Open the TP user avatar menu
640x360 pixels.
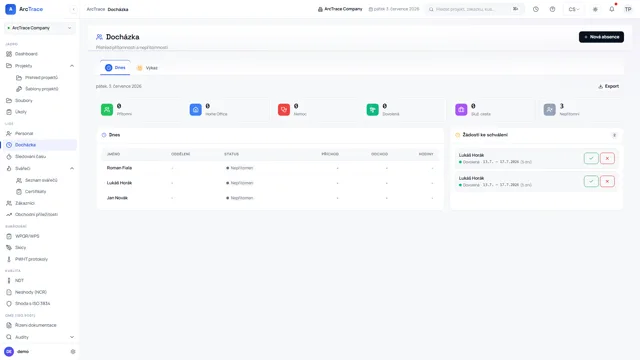pos(628,9)
